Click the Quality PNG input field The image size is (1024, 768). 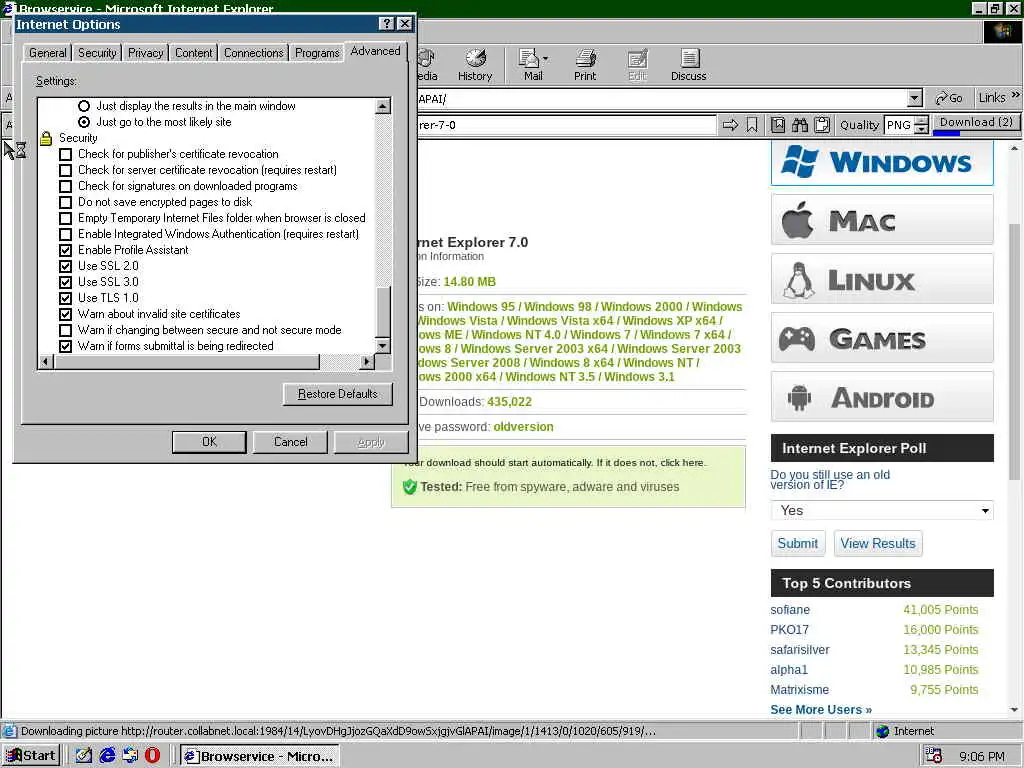[899, 125]
